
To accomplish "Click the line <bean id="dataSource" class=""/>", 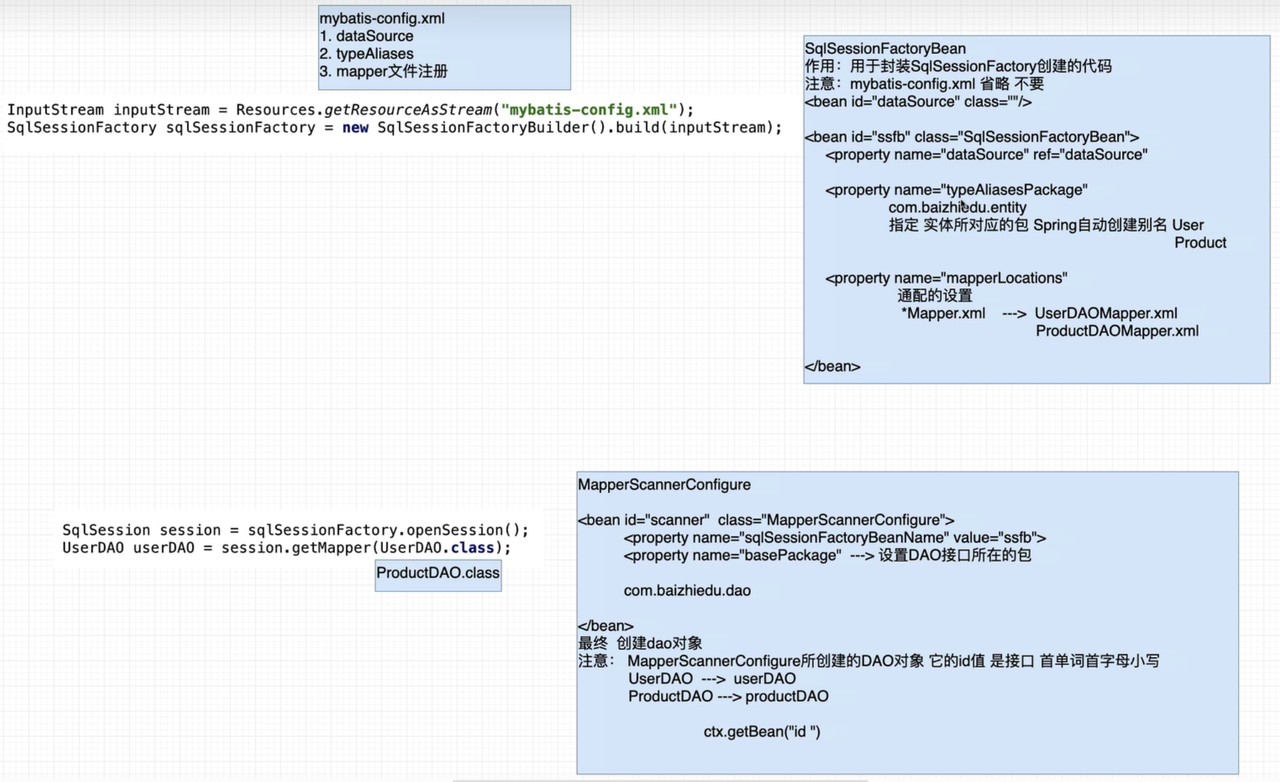I will point(918,102).
